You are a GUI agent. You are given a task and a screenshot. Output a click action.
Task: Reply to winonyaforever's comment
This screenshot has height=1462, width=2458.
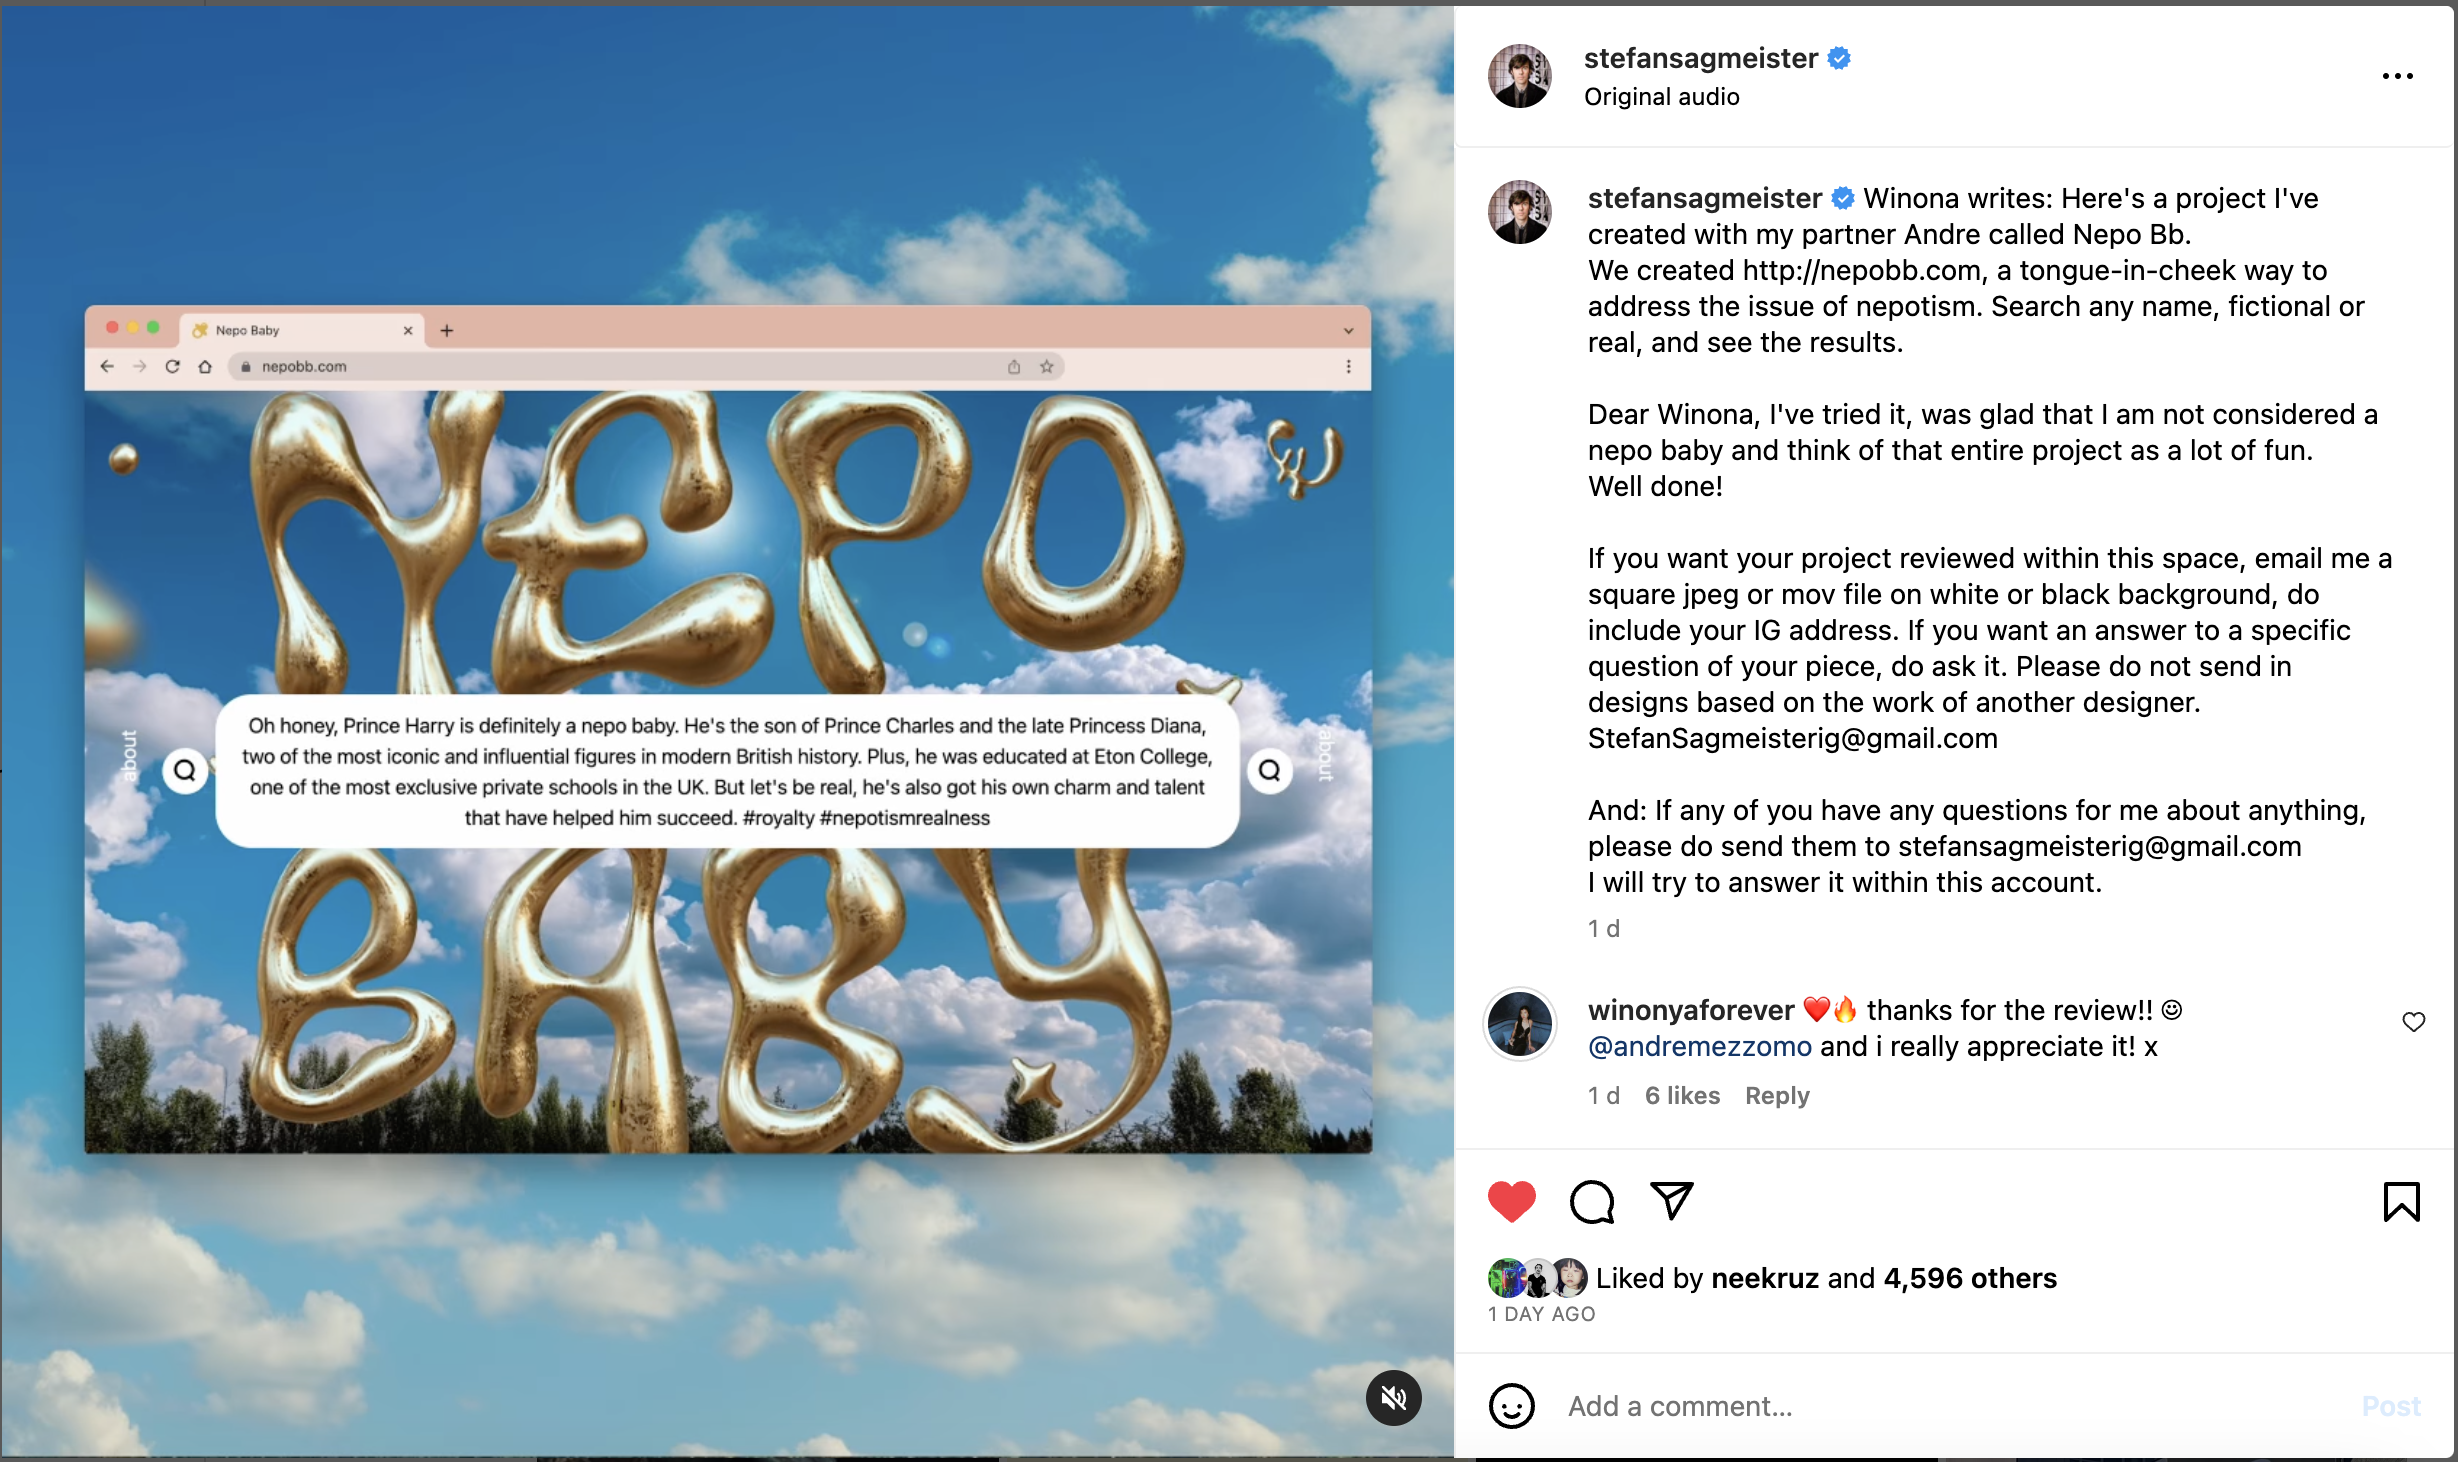[1777, 1096]
